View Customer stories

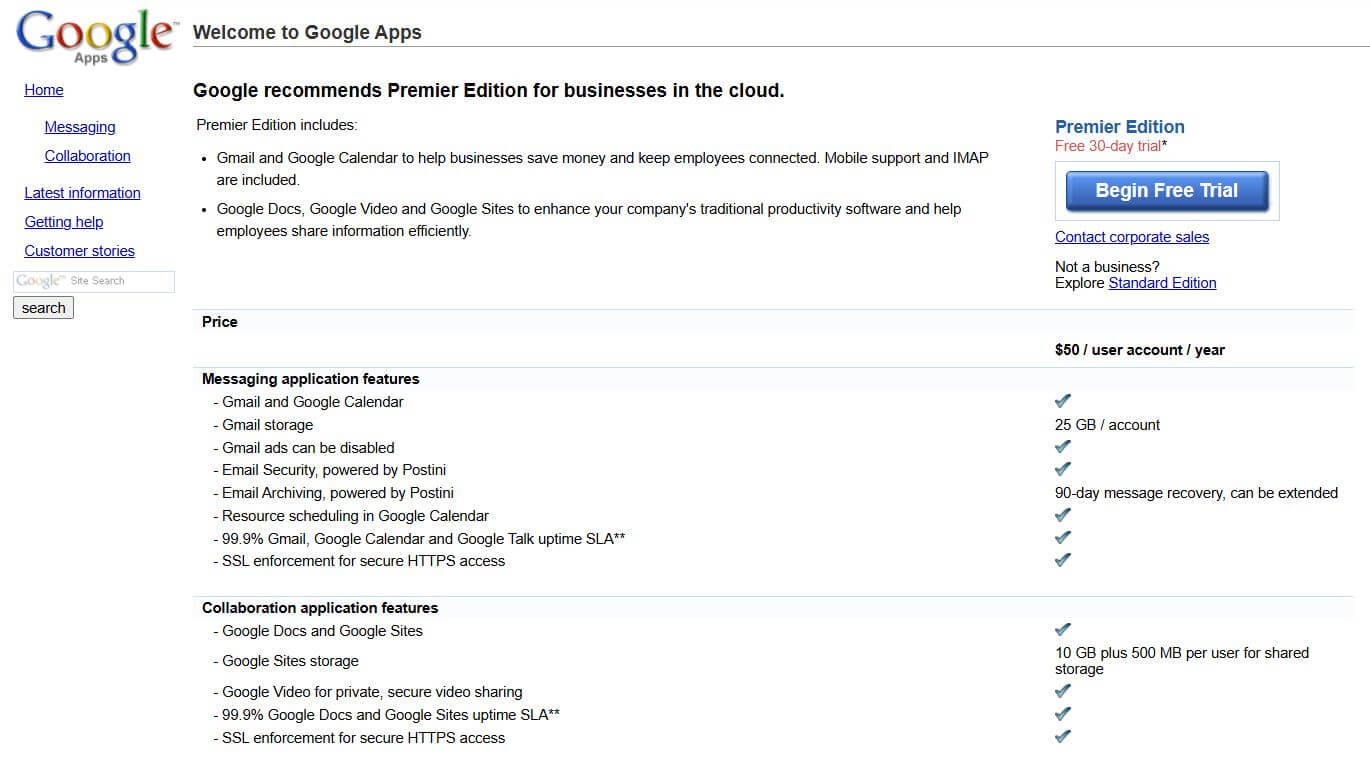(x=79, y=251)
